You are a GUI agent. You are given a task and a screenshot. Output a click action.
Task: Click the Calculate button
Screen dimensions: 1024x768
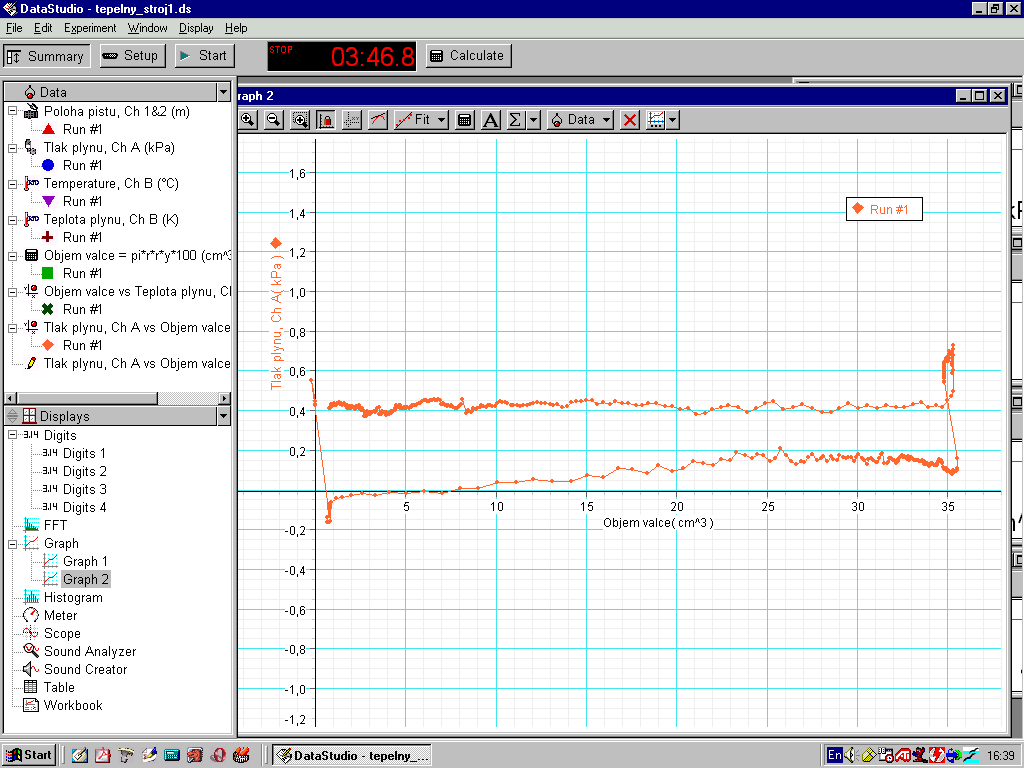point(468,56)
